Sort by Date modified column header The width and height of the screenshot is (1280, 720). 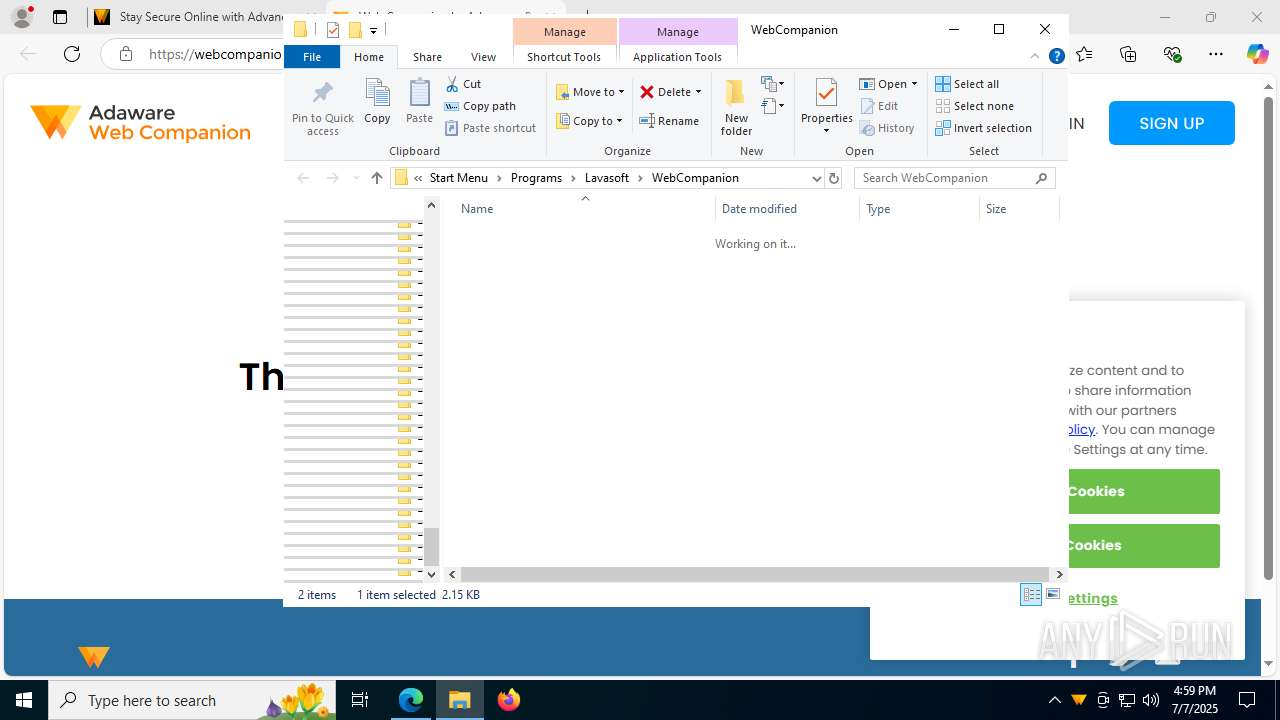coord(787,209)
